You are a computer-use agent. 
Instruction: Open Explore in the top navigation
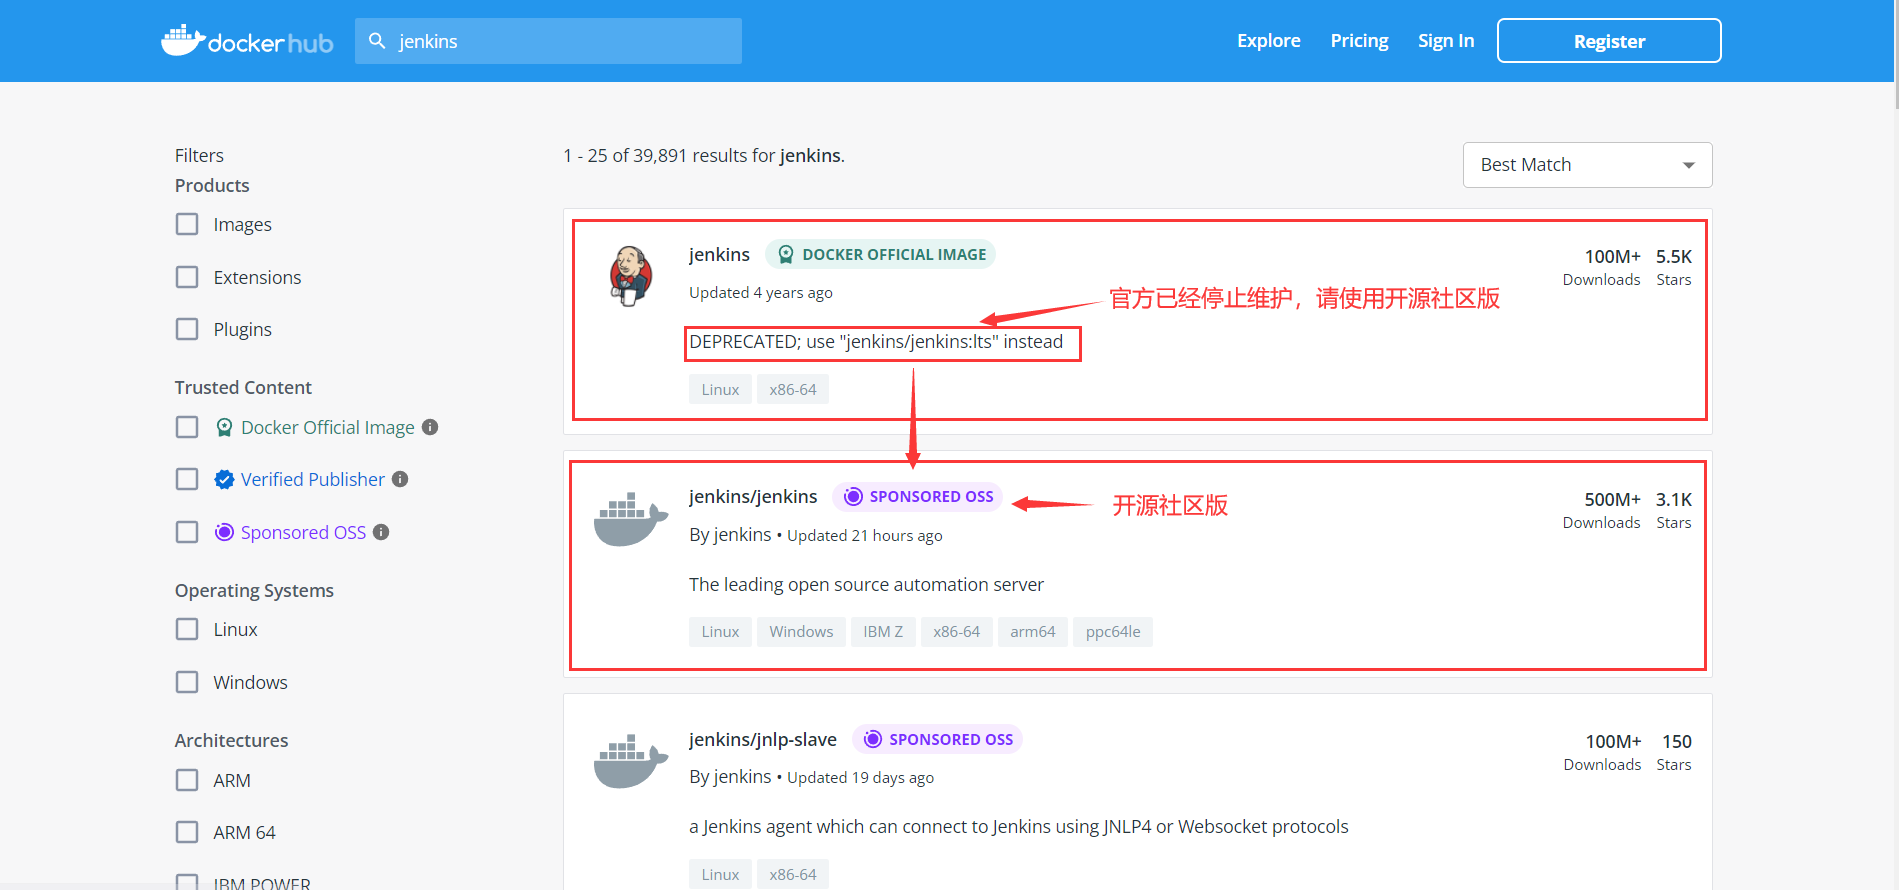1268,41
